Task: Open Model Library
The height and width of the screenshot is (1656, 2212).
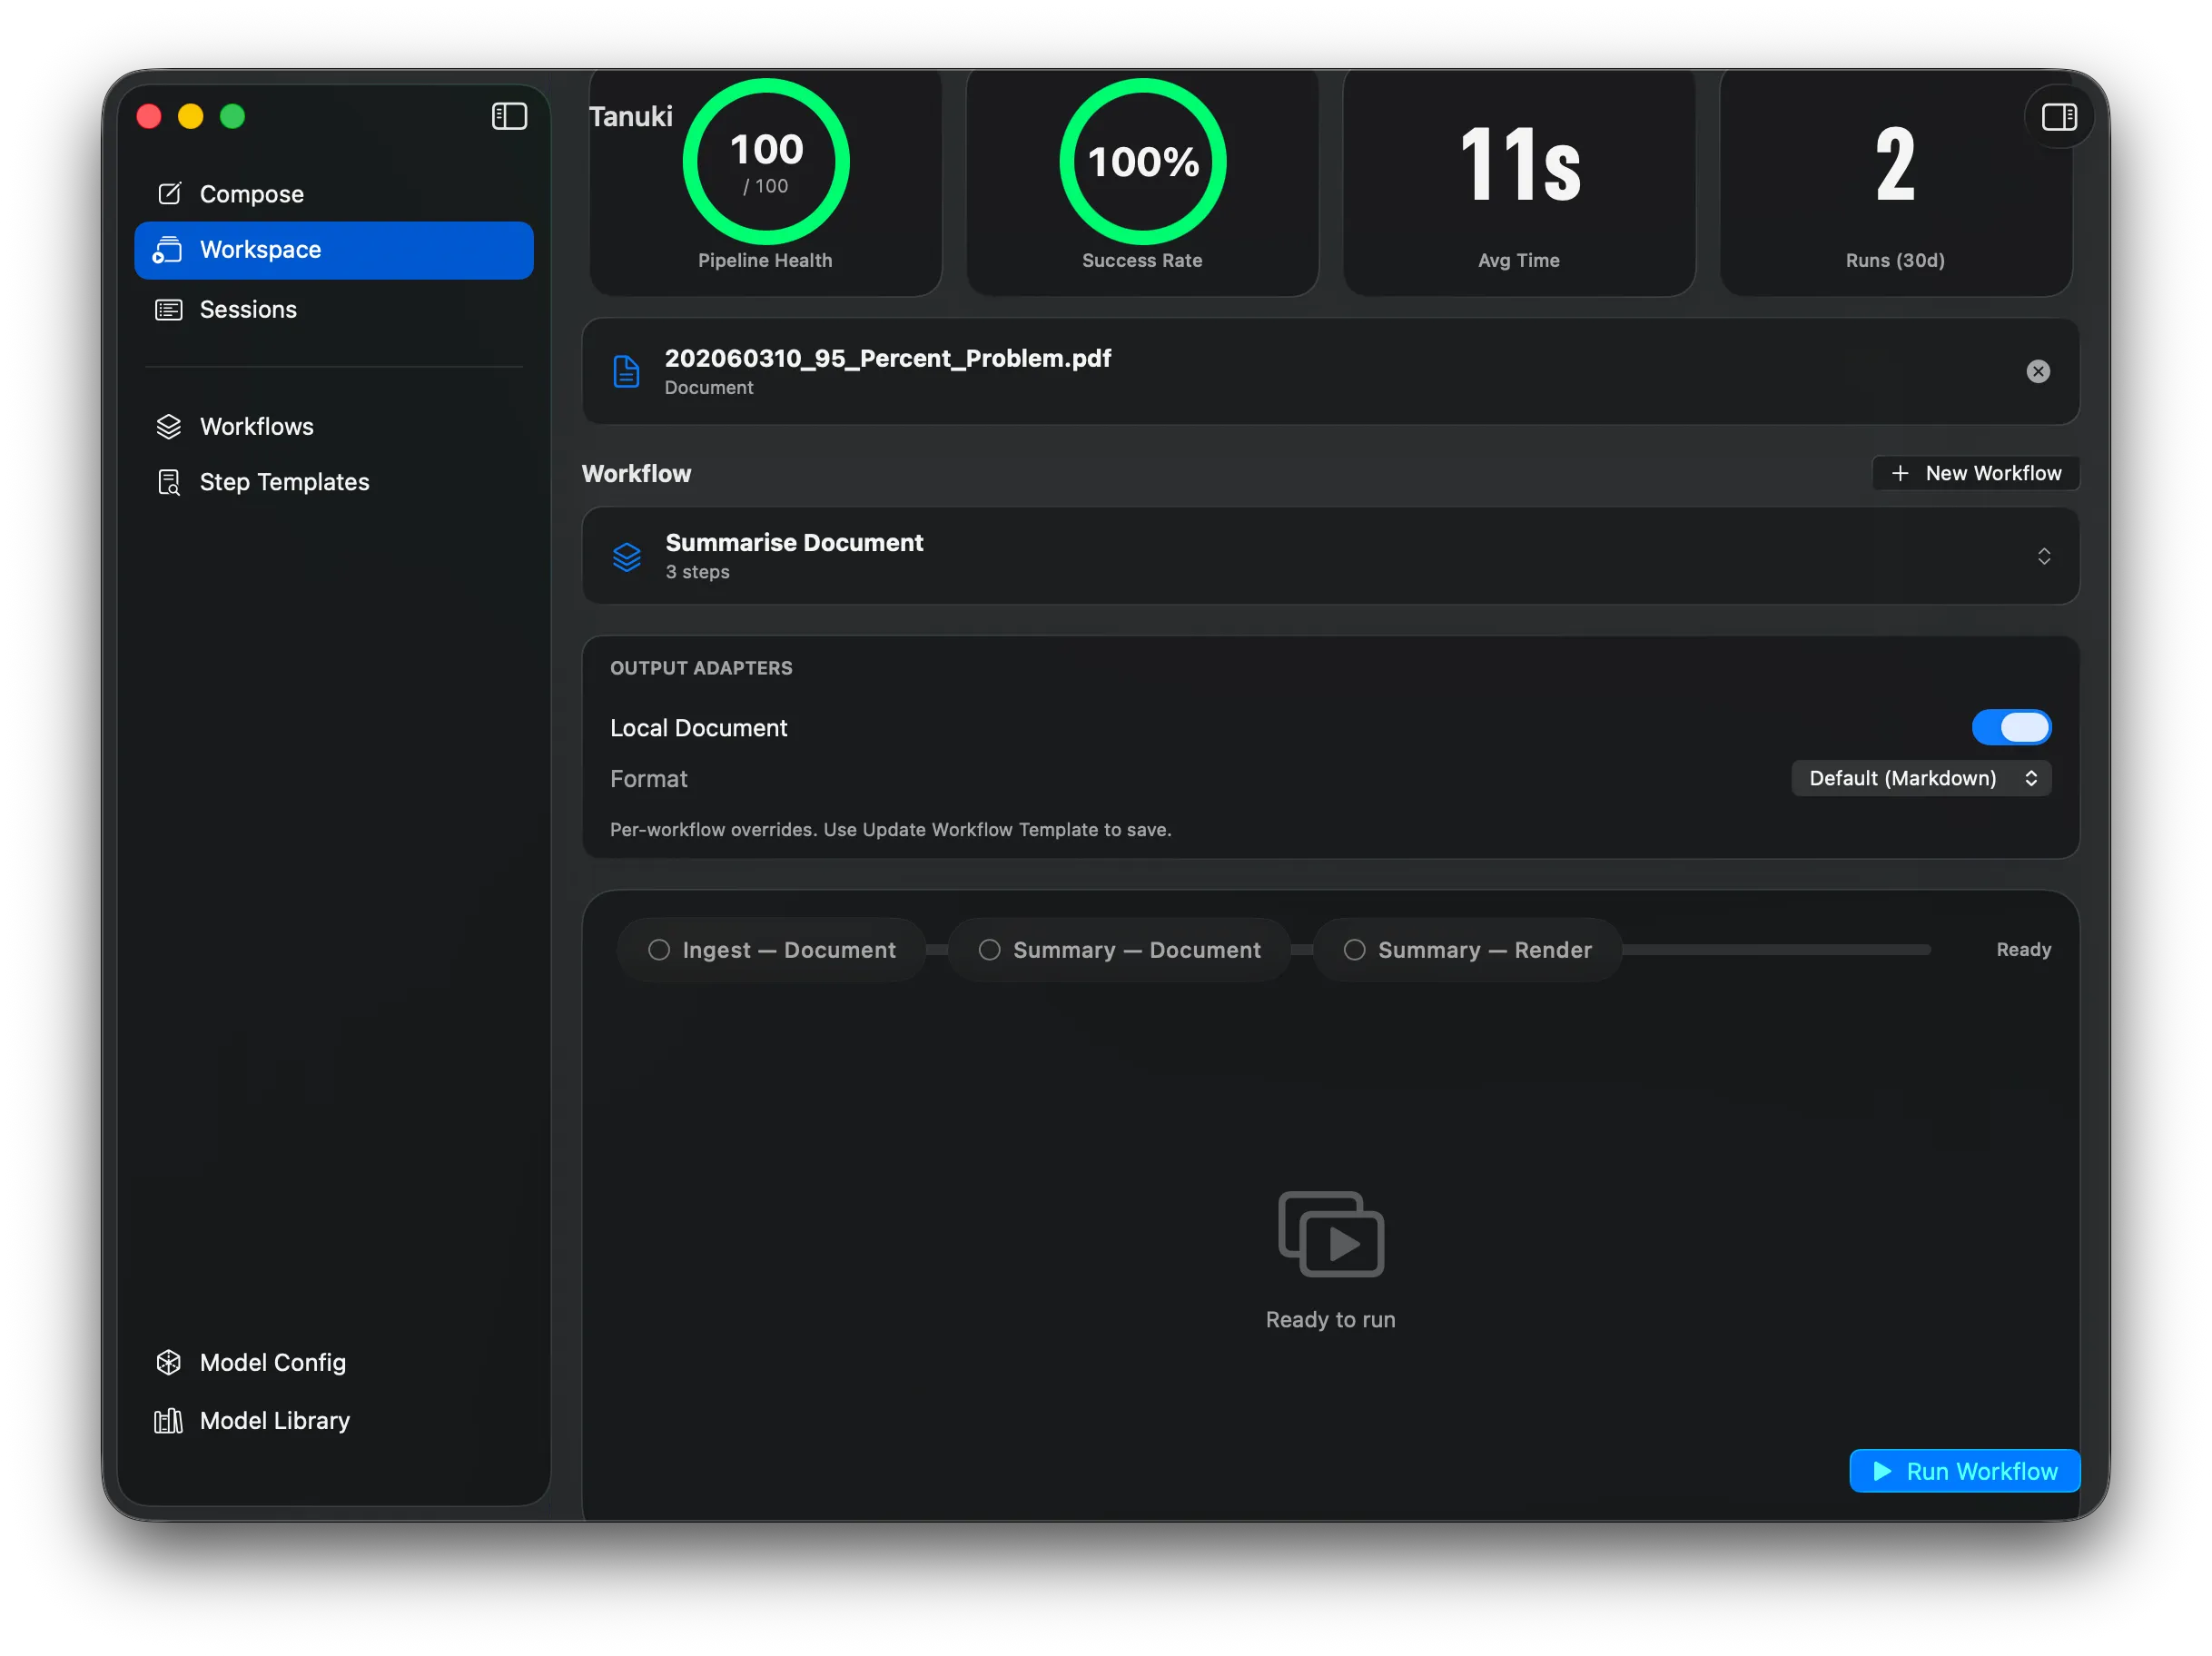Action: (334, 1420)
